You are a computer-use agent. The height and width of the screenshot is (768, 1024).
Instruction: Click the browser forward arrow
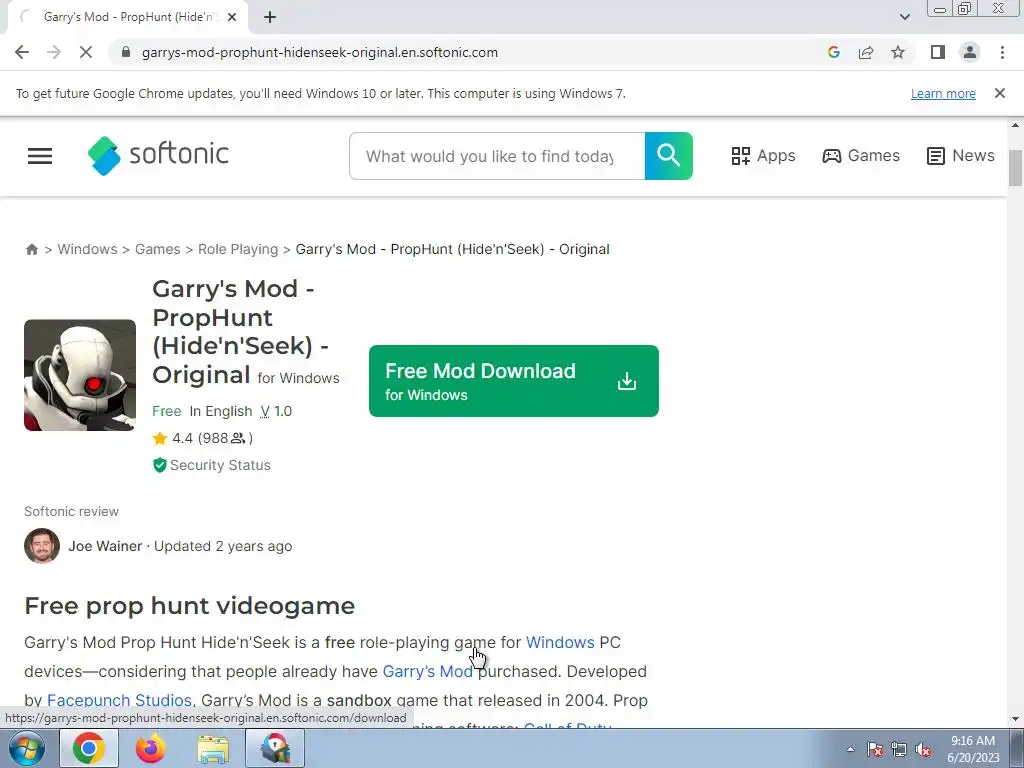(54, 52)
